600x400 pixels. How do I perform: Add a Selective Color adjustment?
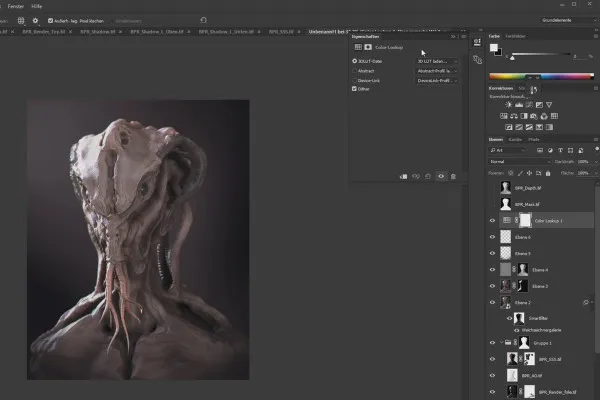pyautogui.click(x=539, y=127)
